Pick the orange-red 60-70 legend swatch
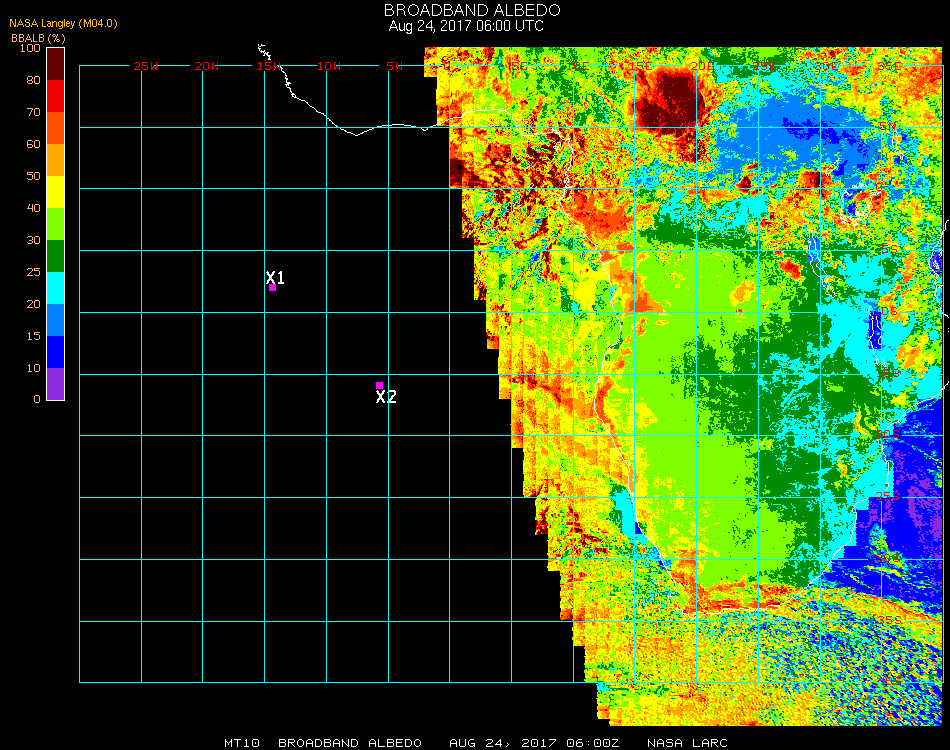The height and width of the screenshot is (750, 950). [55, 128]
